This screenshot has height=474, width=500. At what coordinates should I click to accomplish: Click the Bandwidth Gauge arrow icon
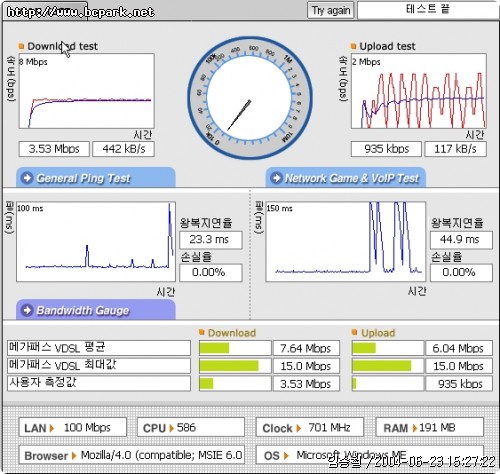coord(27,310)
